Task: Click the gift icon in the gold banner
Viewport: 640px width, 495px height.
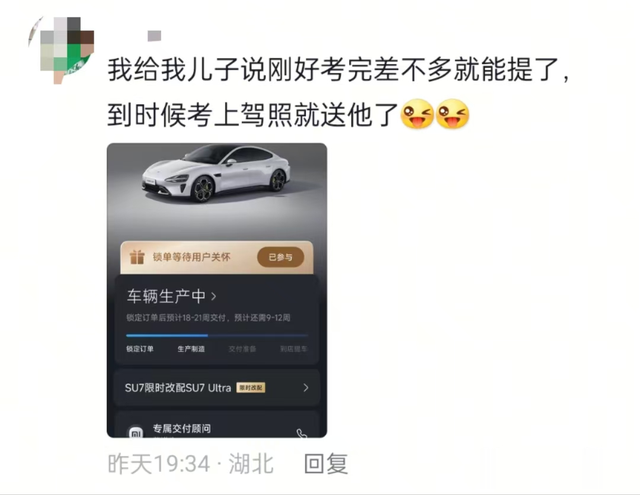Action: (137, 257)
